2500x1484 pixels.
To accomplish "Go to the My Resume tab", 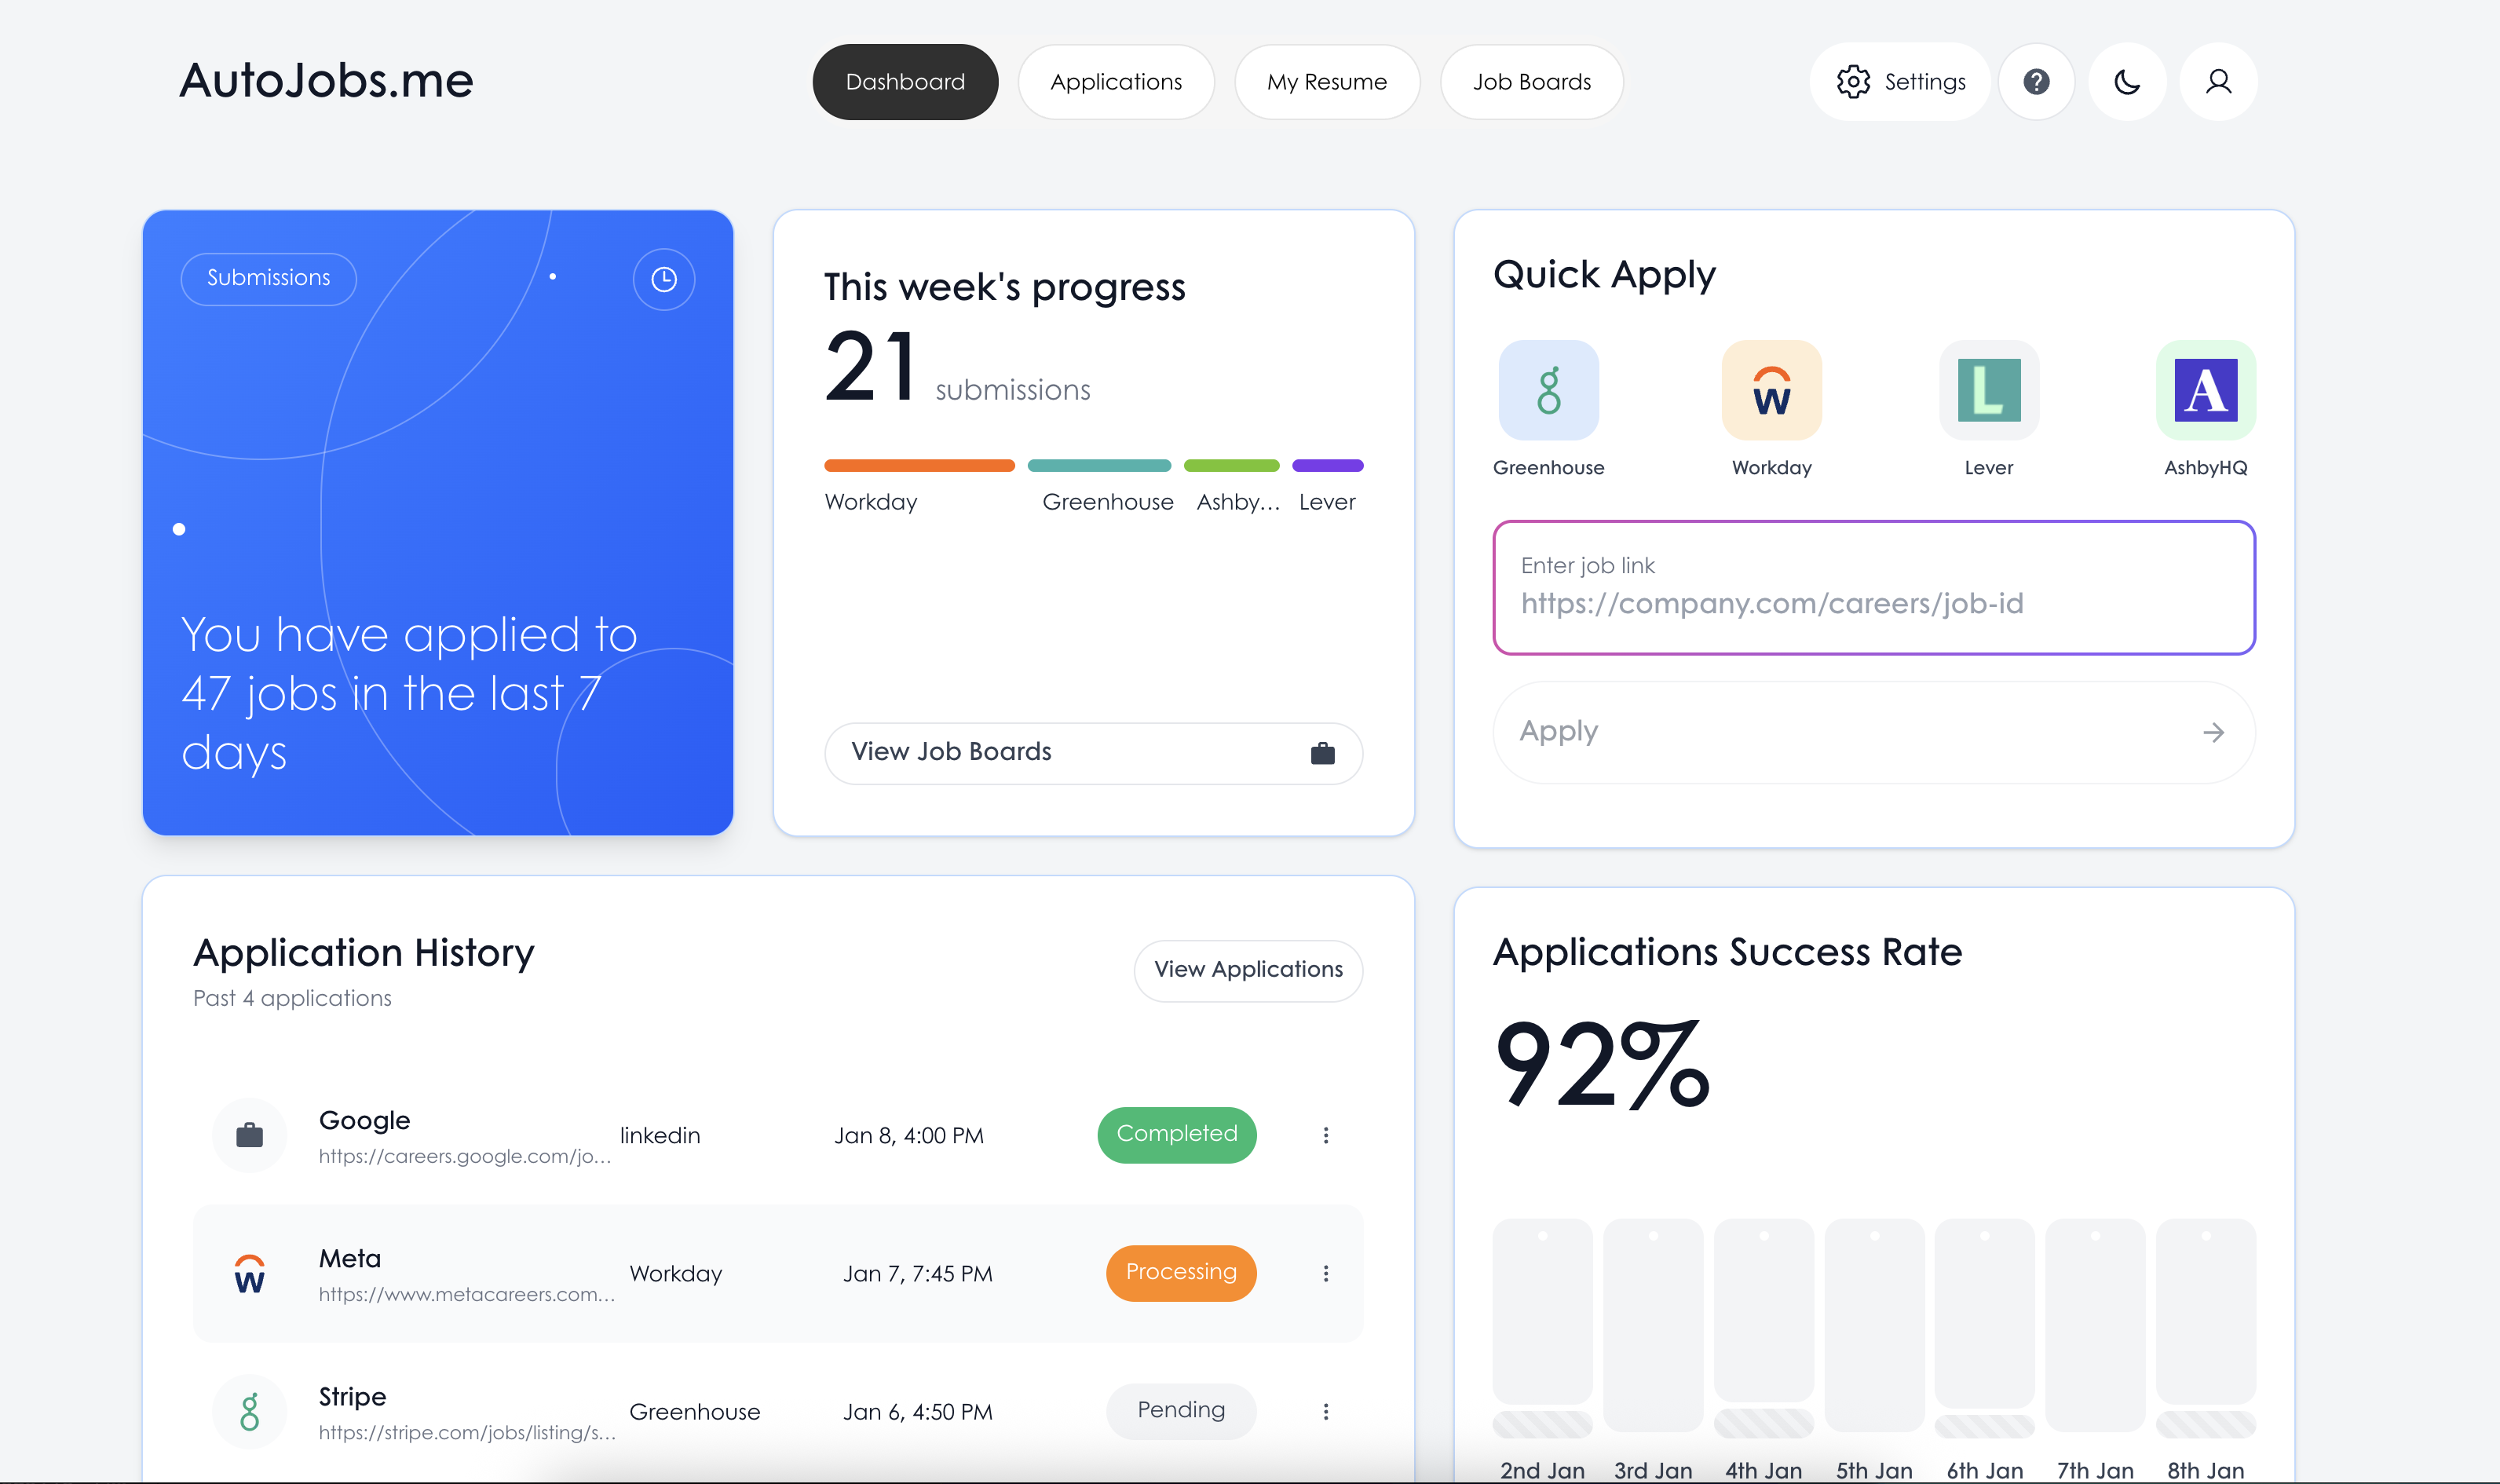I will [x=1326, y=82].
